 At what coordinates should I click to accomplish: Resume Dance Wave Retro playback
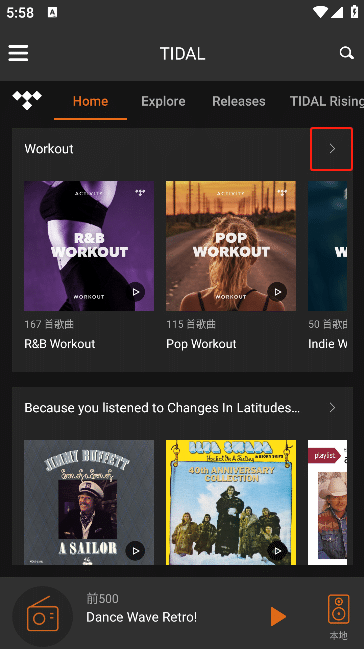278,617
